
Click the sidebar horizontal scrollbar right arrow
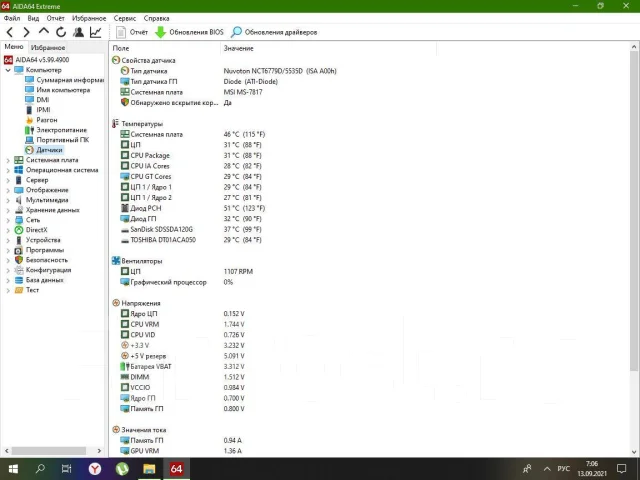coord(99,451)
